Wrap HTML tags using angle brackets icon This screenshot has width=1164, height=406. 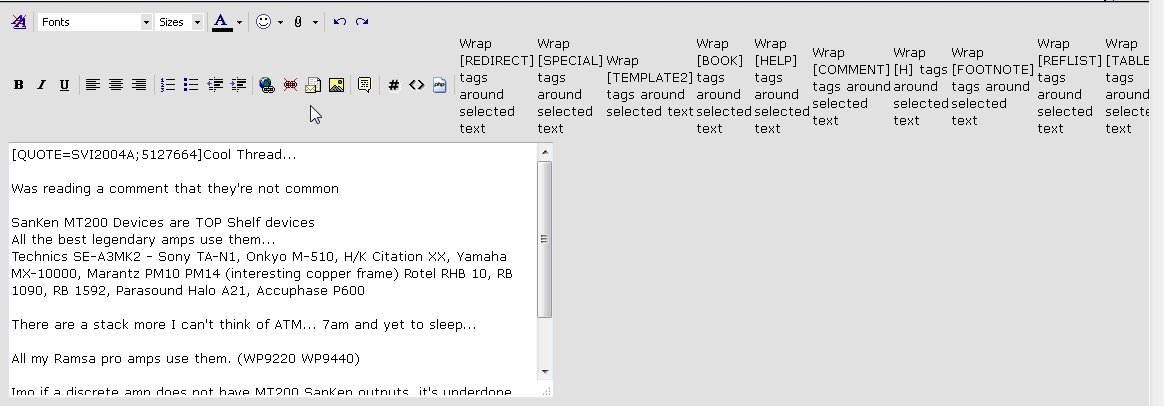click(x=416, y=85)
